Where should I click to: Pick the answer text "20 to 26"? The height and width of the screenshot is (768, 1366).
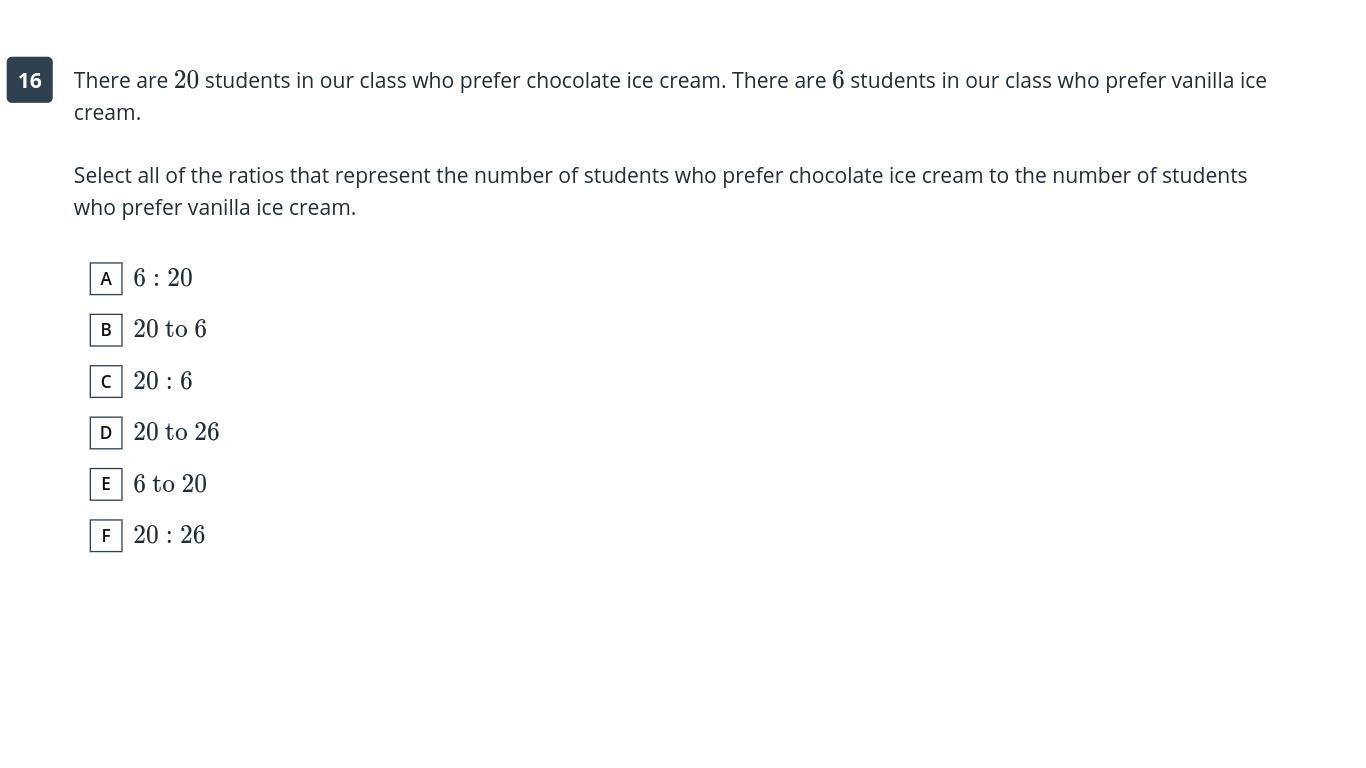click(x=176, y=432)
